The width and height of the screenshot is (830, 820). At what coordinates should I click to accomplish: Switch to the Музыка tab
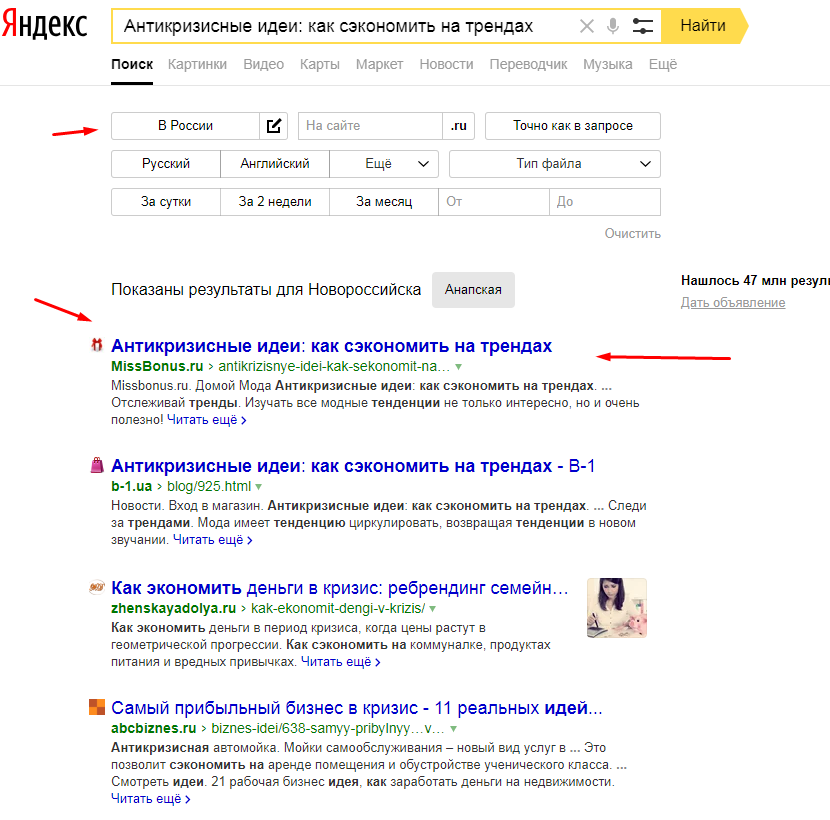pyautogui.click(x=608, y=65)
